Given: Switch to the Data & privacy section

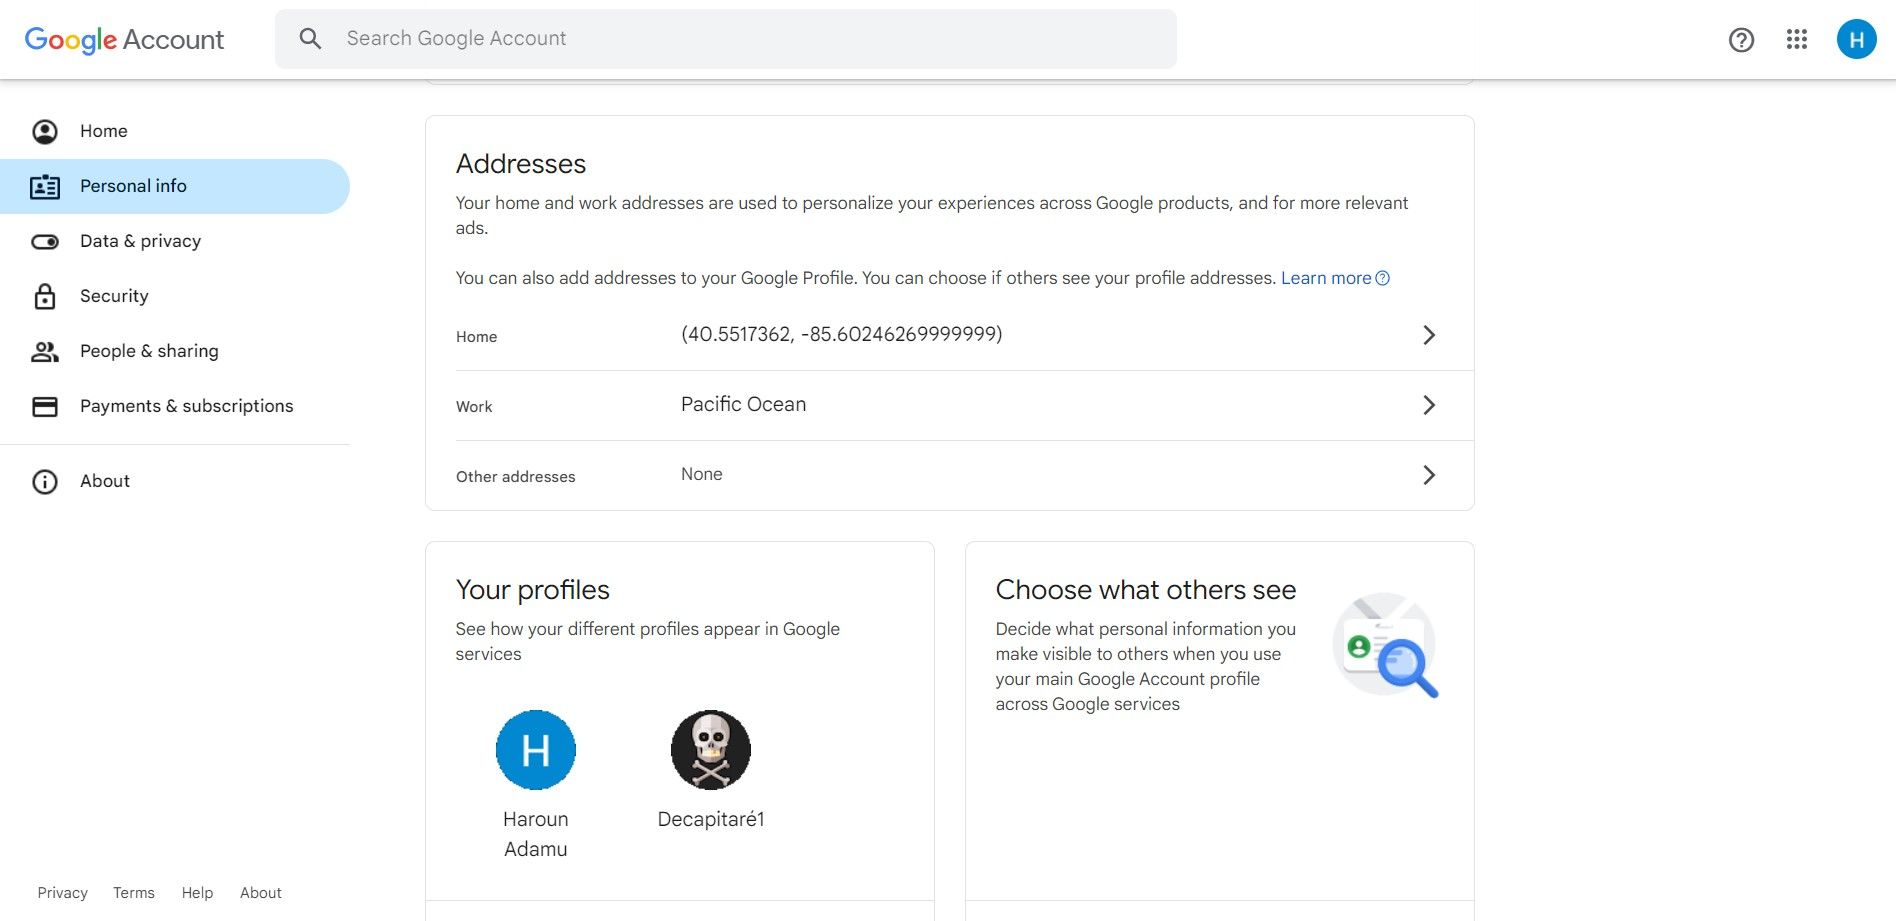Looking at the screenshot, I should click(x=140, y=241).
